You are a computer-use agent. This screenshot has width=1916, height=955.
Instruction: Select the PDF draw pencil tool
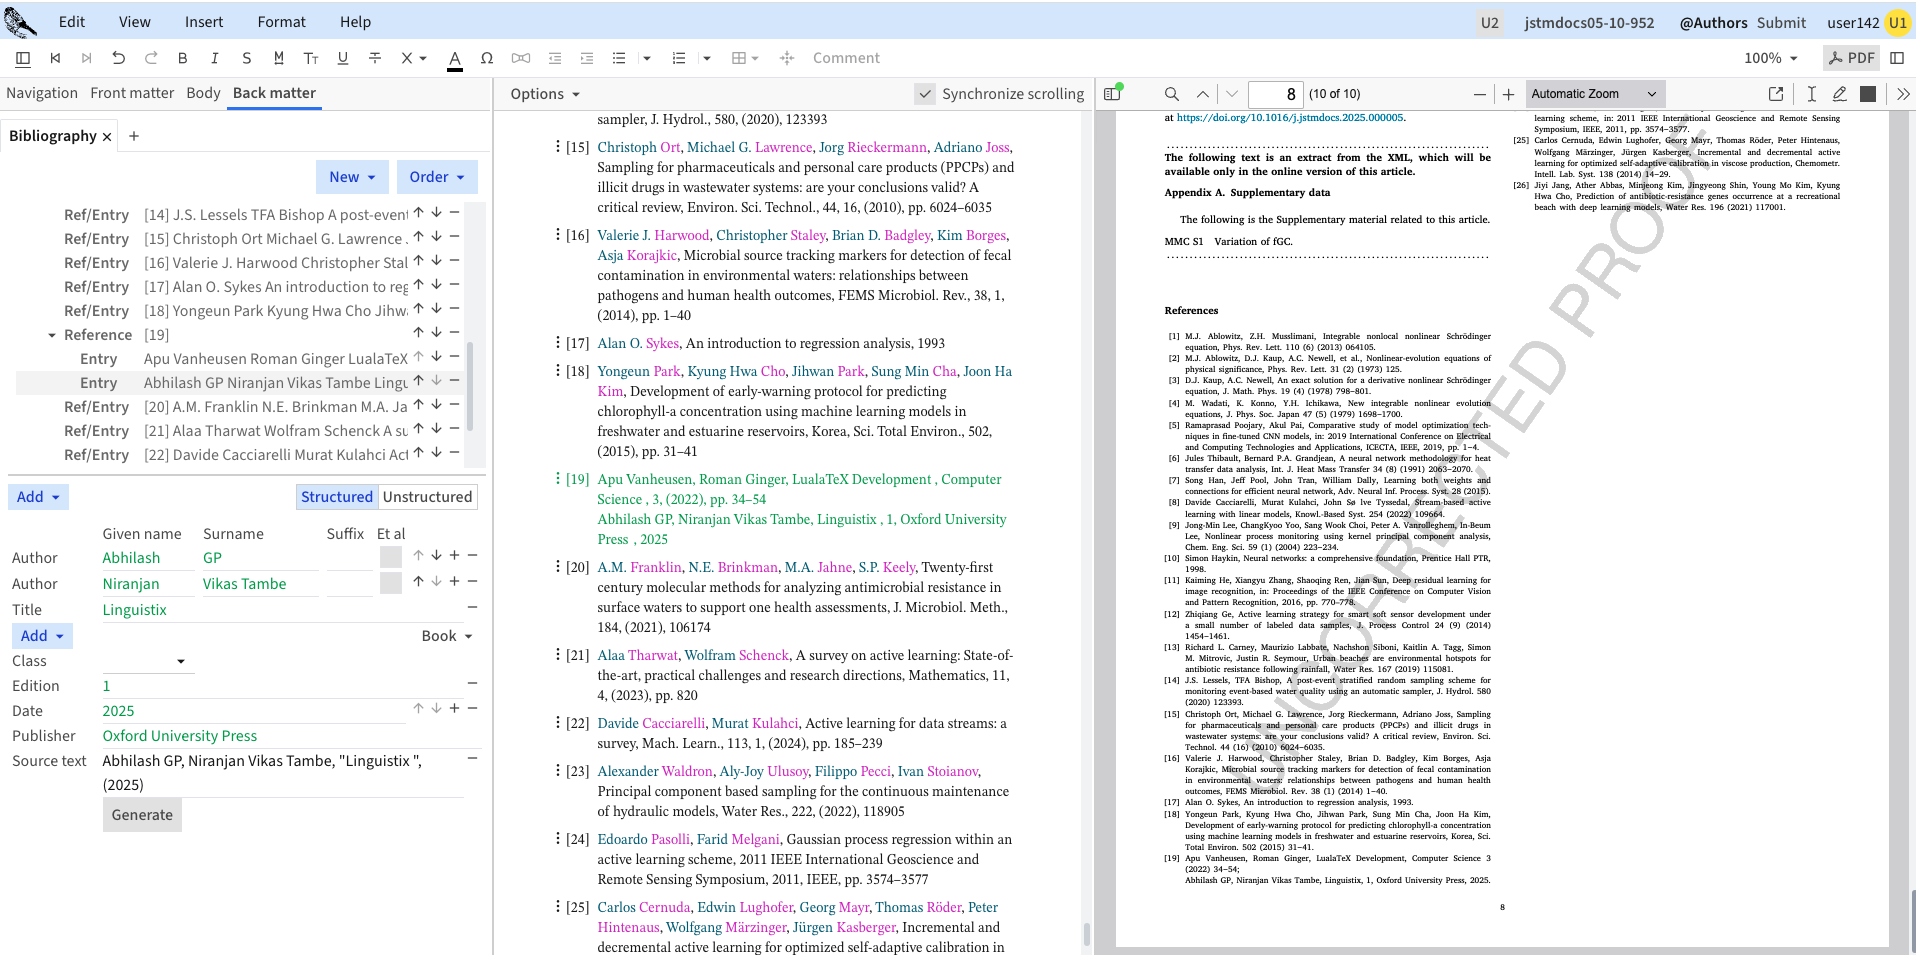pos(1839,94)
